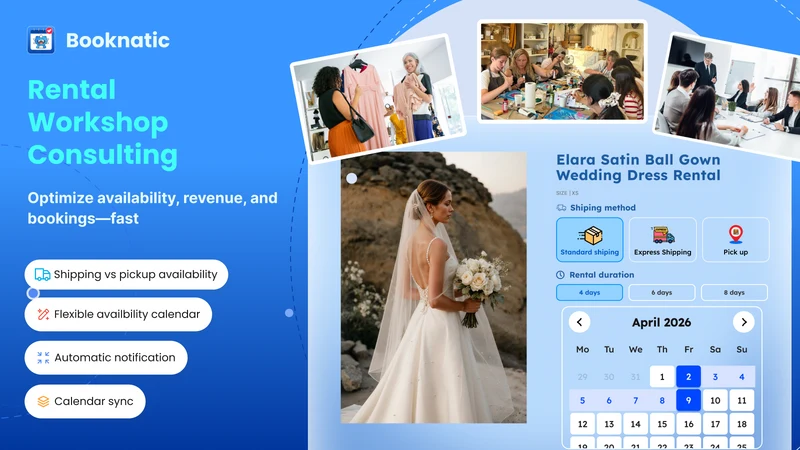Image resolution: width=800 pixels, height=450 pixels.
Task: Open the bride wedding dress product image
Action: pyautogui.click(x=434, y=287)
